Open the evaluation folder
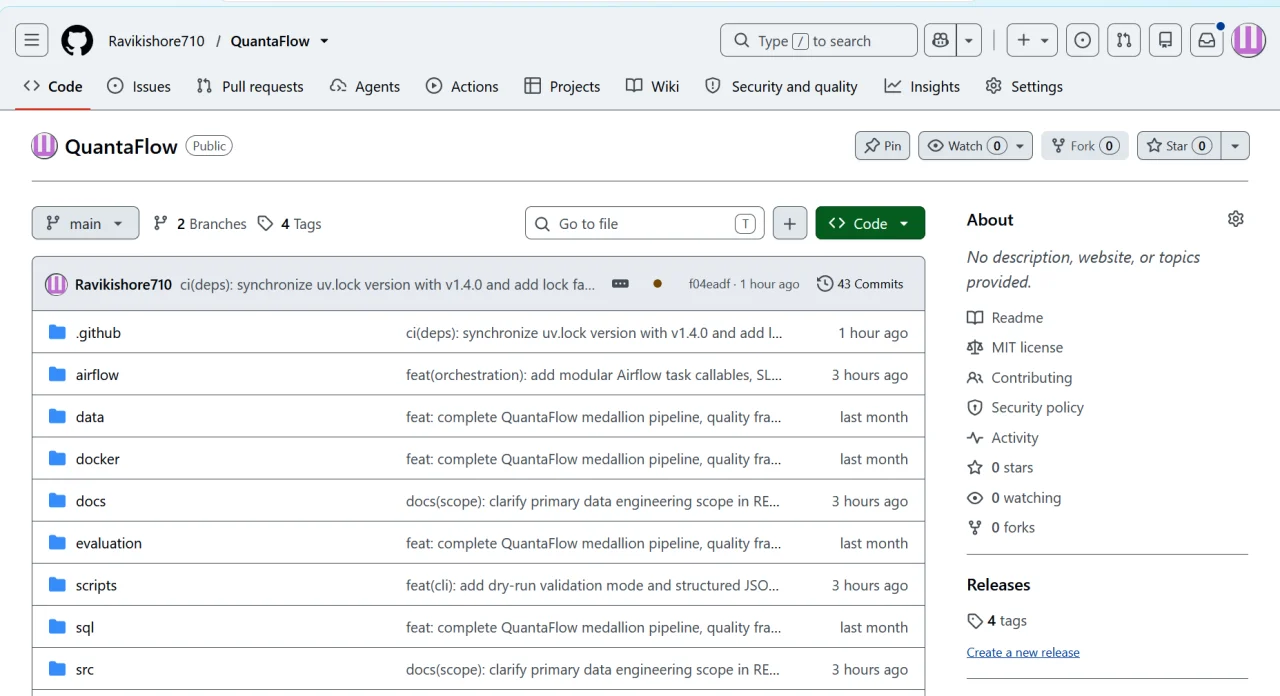 click(109, 543)
